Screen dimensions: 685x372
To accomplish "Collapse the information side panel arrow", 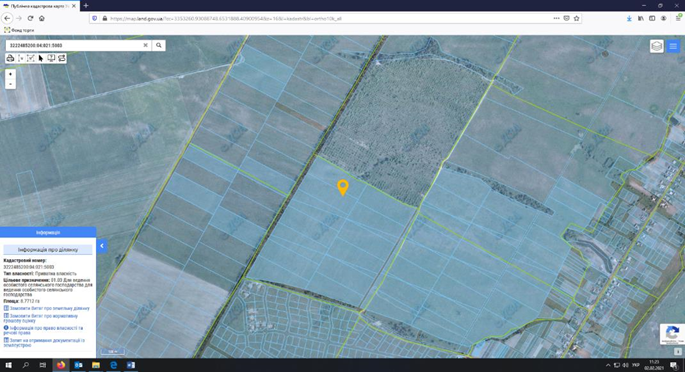I will click(x=102, y=246).
